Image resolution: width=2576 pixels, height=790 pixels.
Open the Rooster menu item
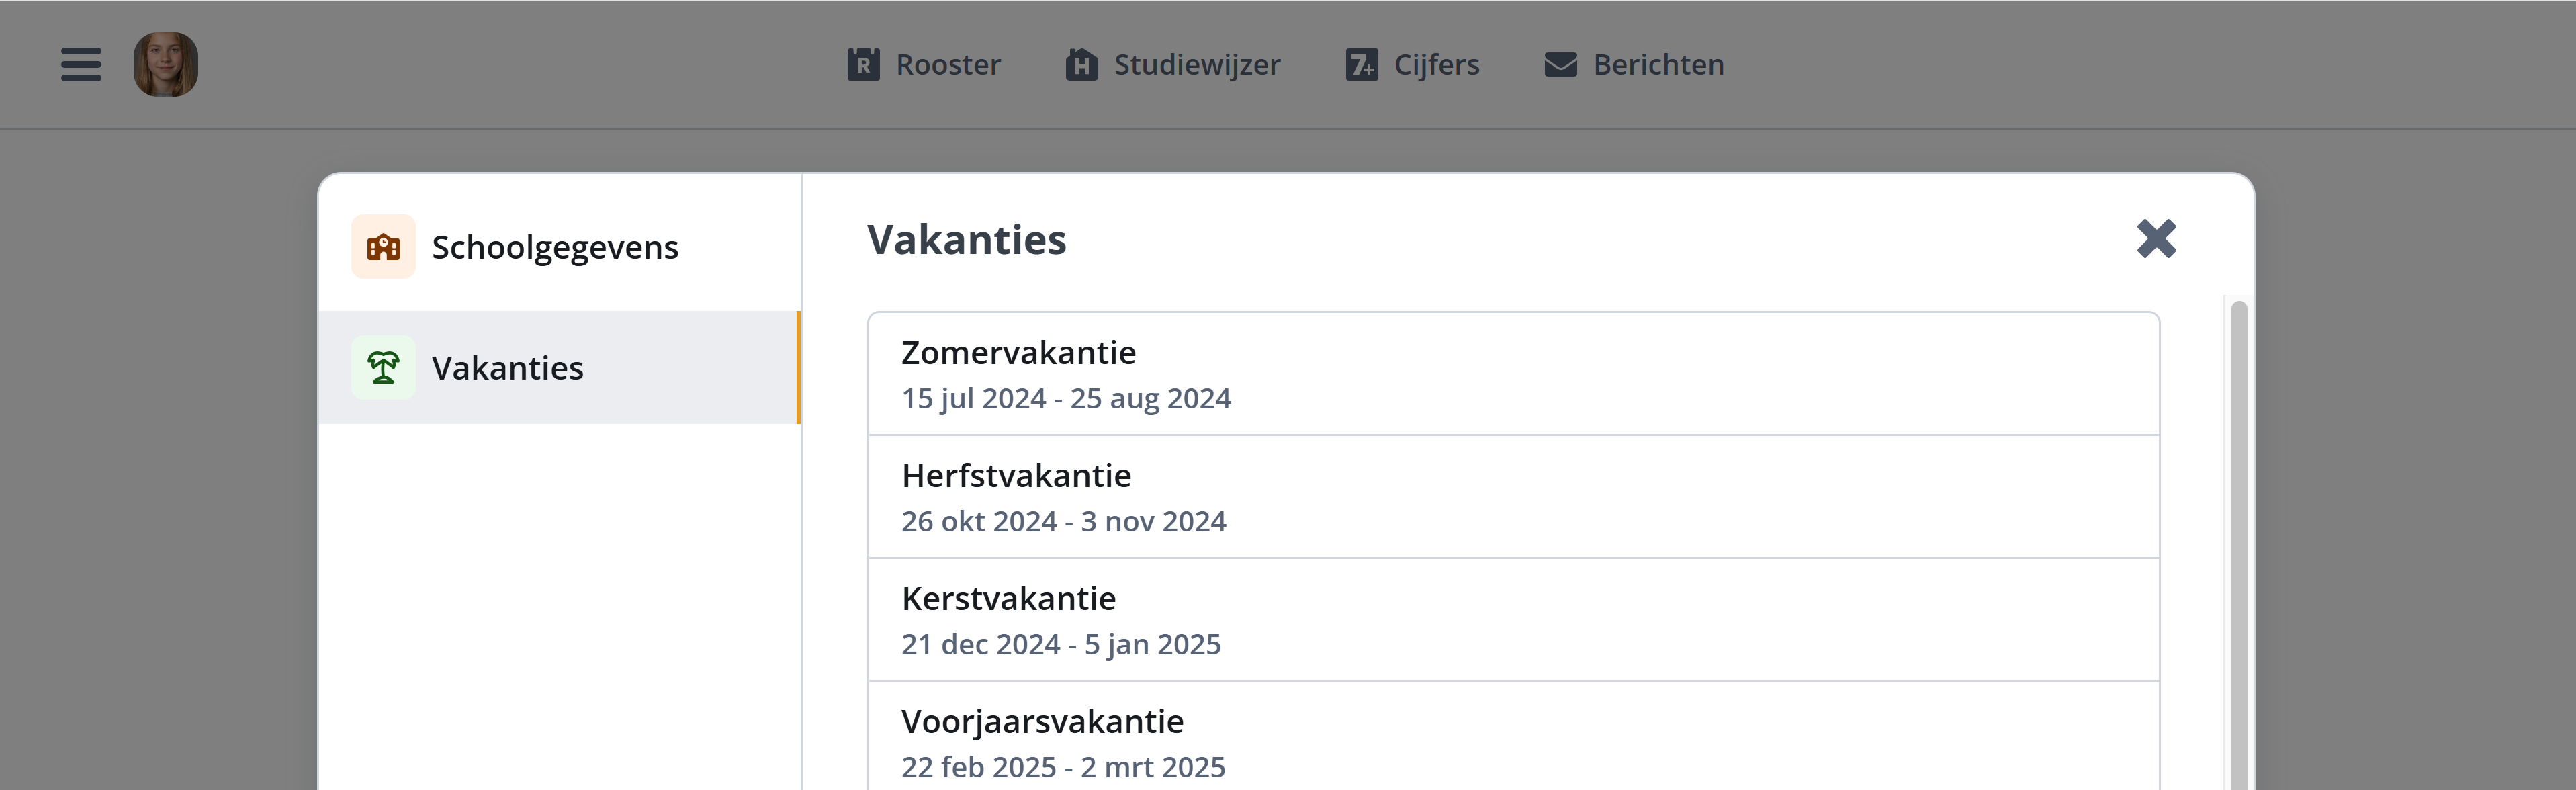(924, 64)
